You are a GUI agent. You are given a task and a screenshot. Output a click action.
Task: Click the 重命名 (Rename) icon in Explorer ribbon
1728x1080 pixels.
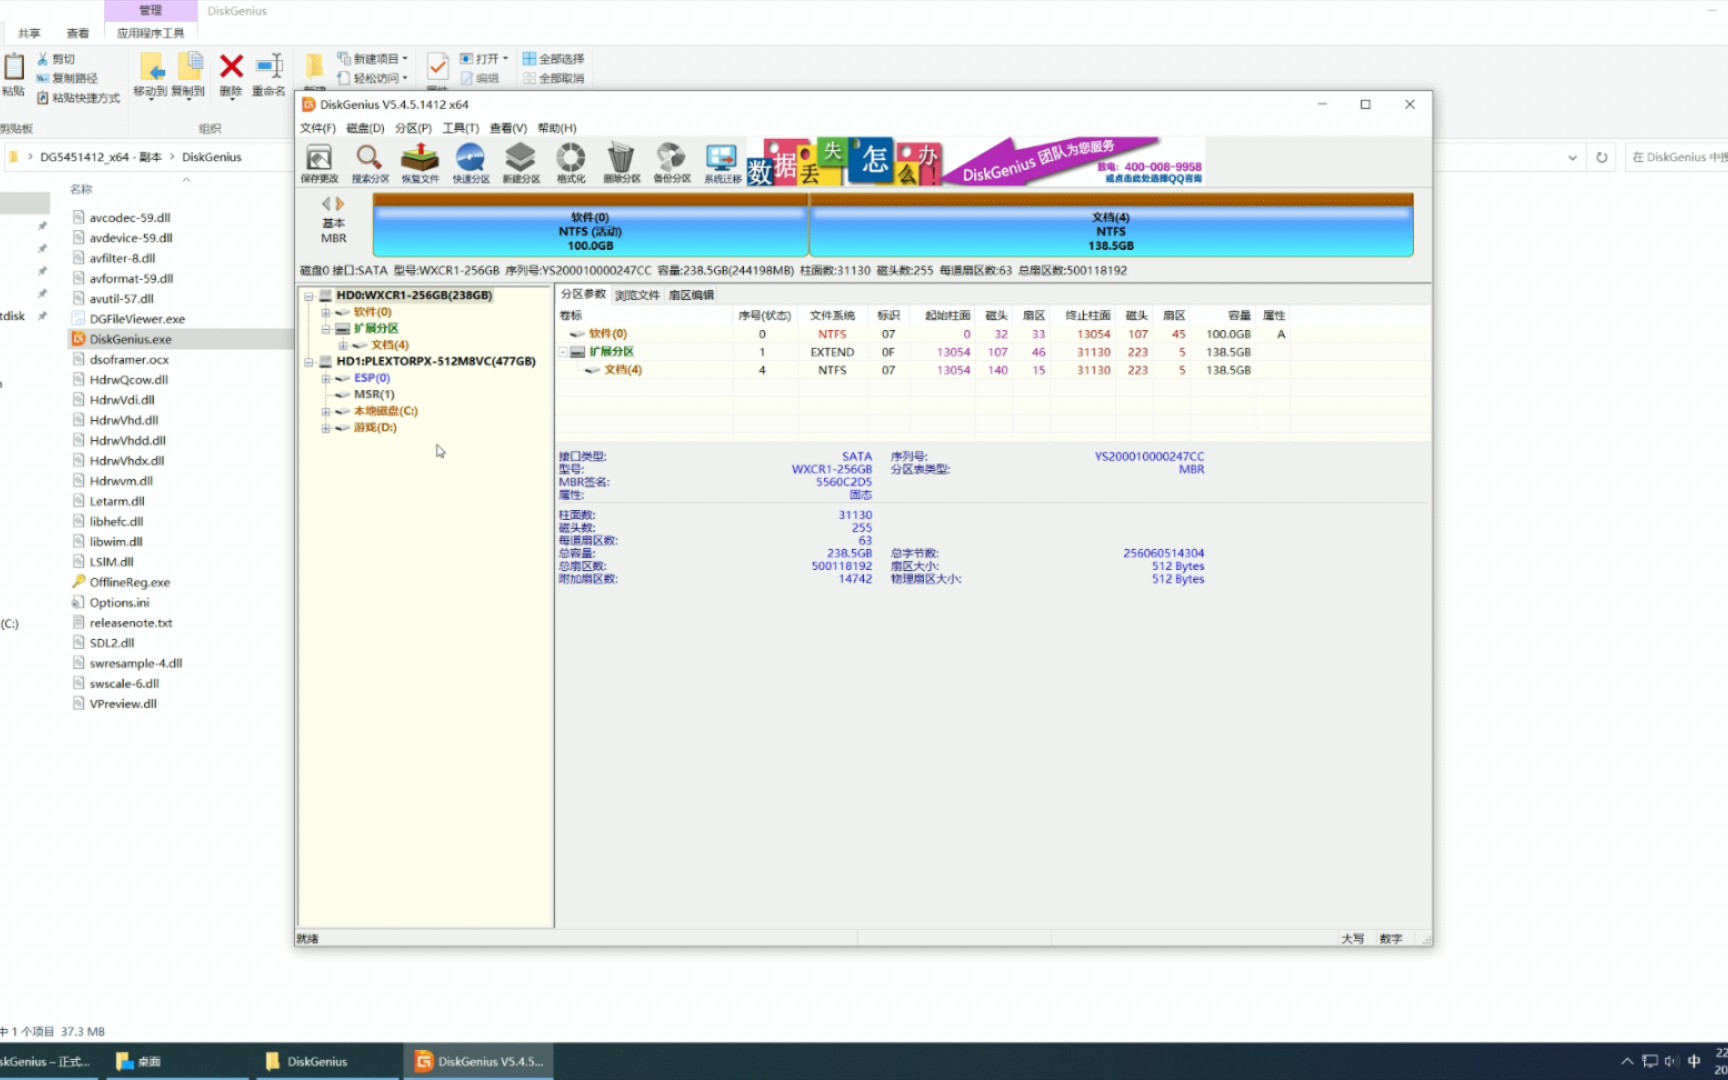(x=269, y=75)
